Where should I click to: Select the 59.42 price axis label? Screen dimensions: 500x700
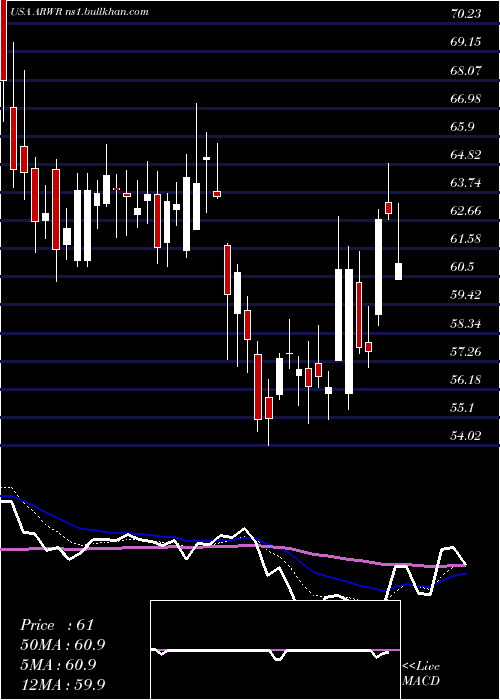point(466,295)
